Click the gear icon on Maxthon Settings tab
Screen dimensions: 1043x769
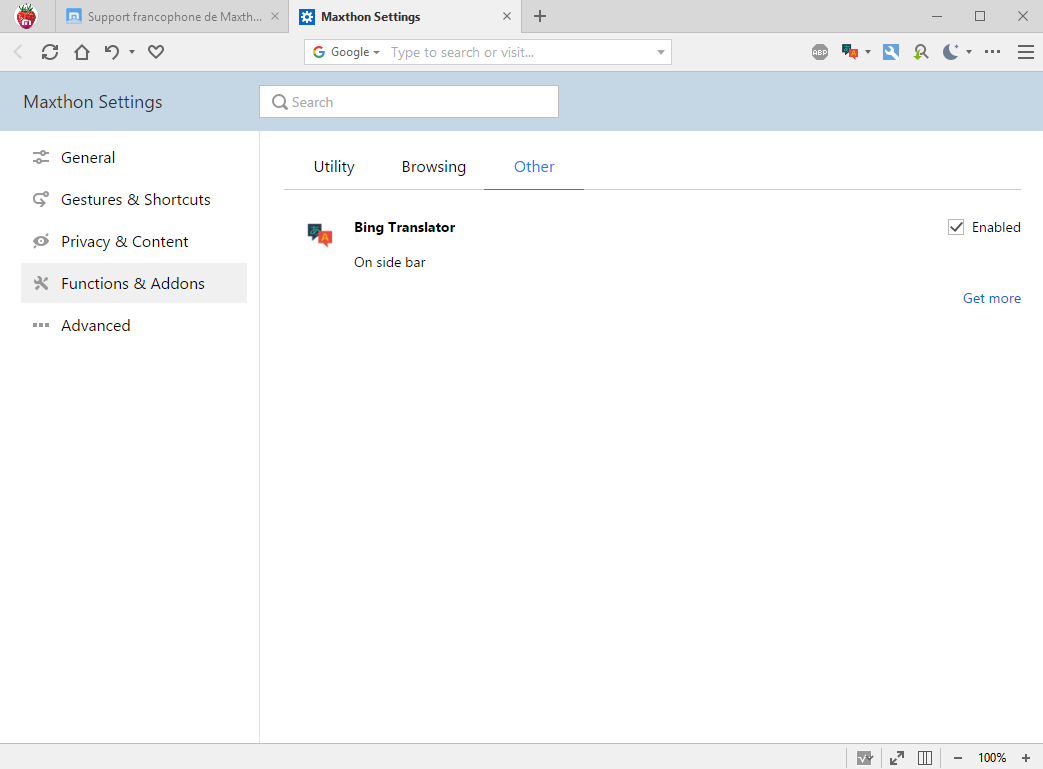[307, 17]
